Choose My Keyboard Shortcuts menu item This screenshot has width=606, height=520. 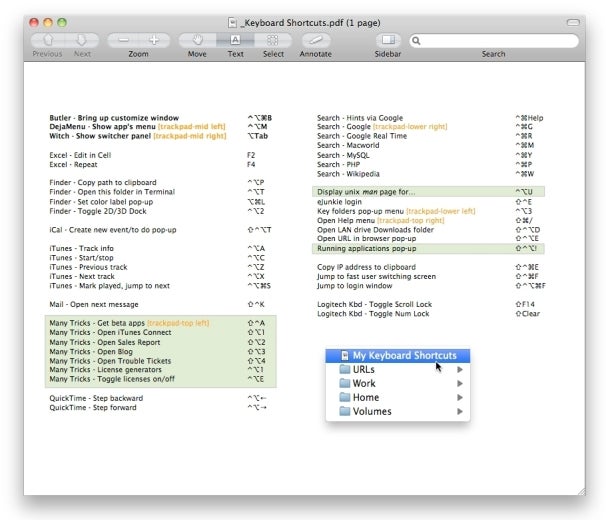click(x=398, y=356)
